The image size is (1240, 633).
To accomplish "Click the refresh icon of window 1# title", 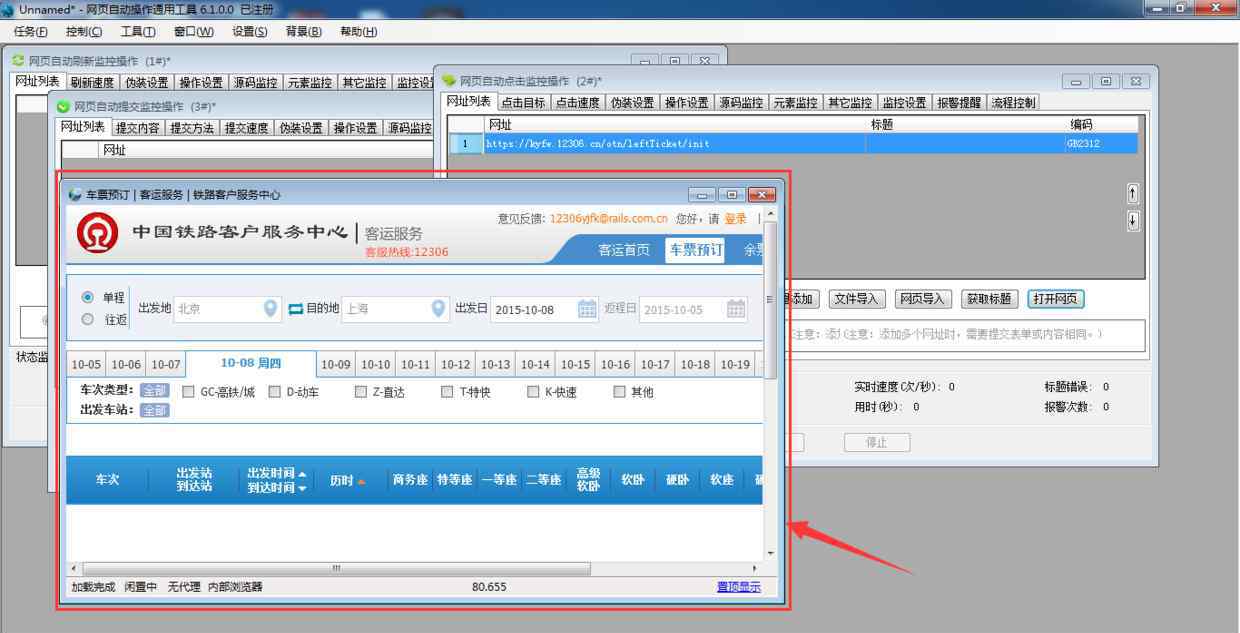I will pyautogui.click(x=17, y=61).
